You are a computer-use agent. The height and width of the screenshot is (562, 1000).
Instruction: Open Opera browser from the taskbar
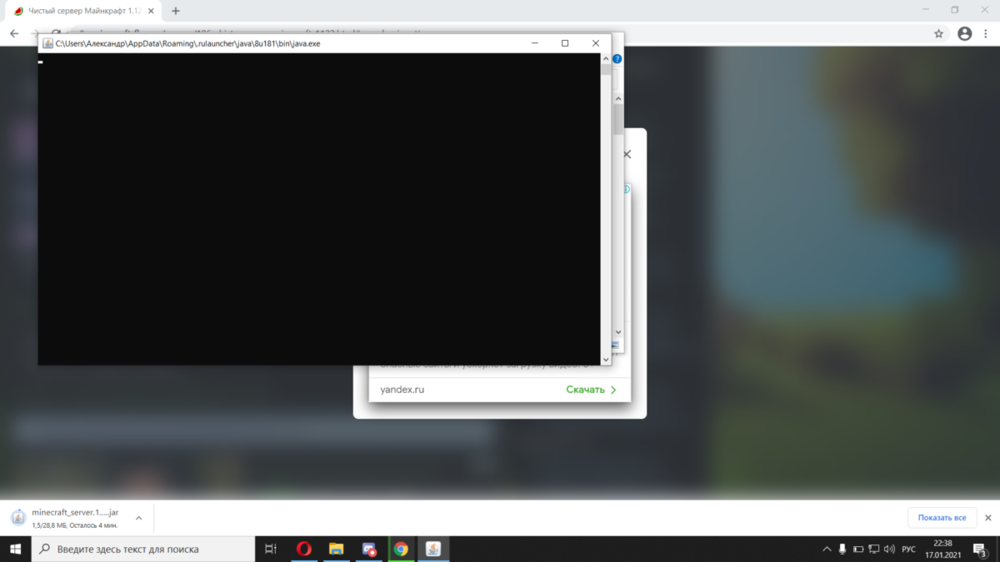pos(304,549)
